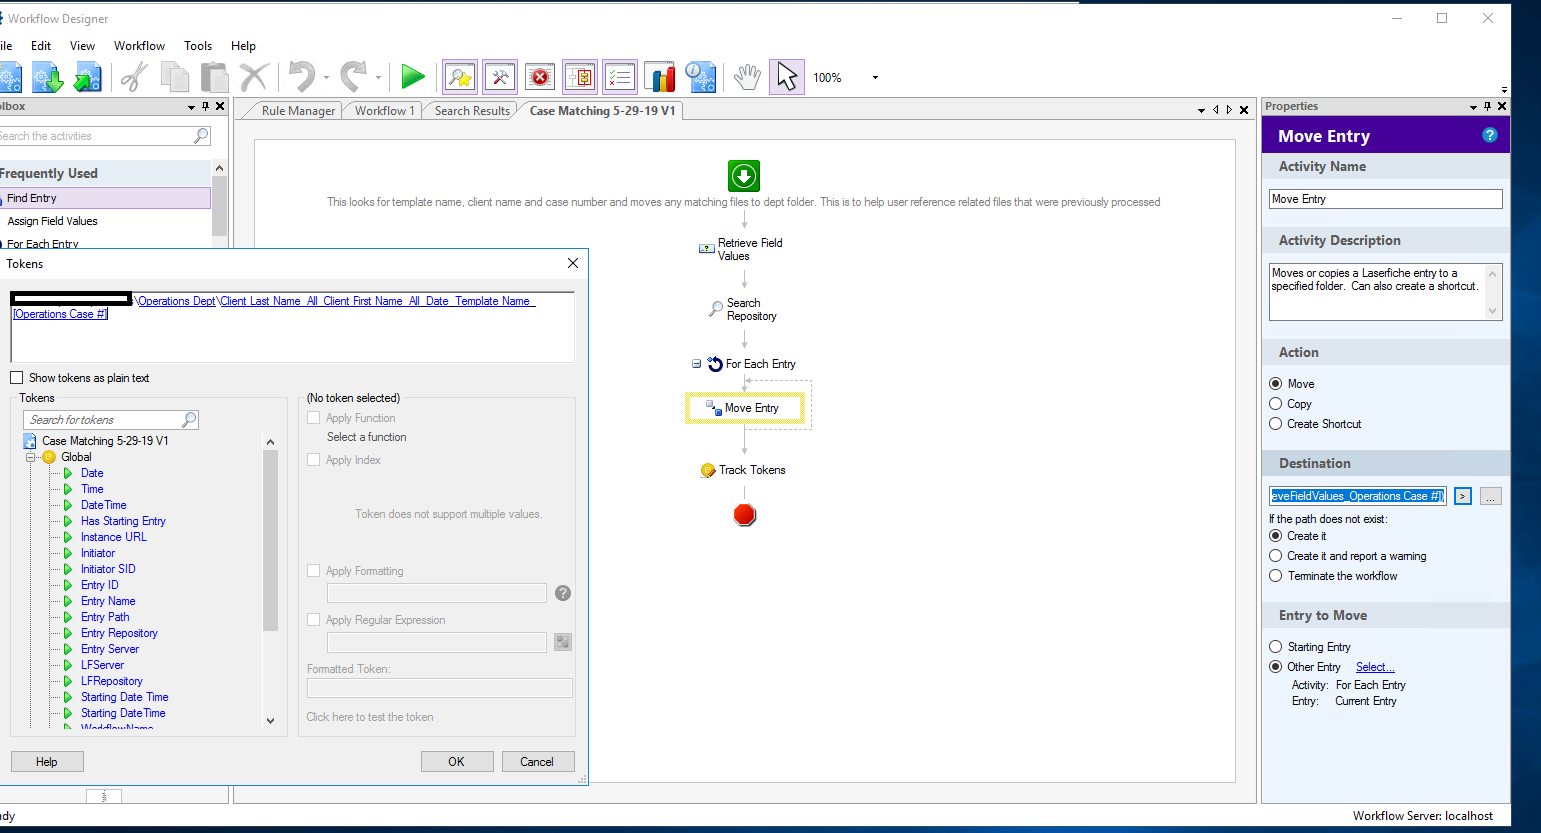The height and width of the screenshot is (833, 1541).
Task: Switch to the Rule Manager tab
Action: [298, 111]
